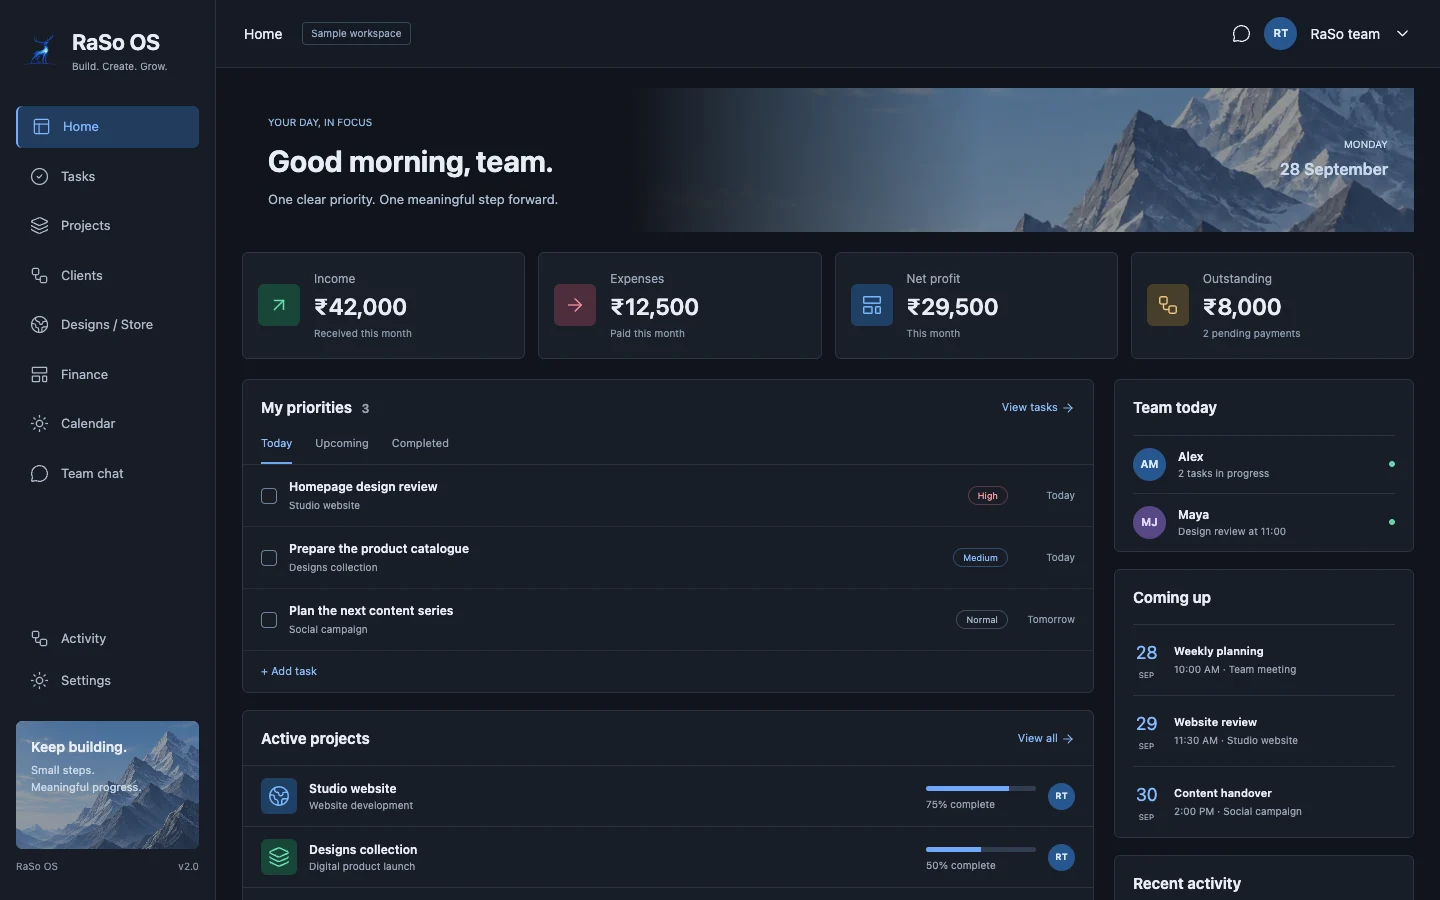Click the RaSo OS deer logo
This screenshot has width=1440, height=900.
pyautogui.click(x=41, y=50)
